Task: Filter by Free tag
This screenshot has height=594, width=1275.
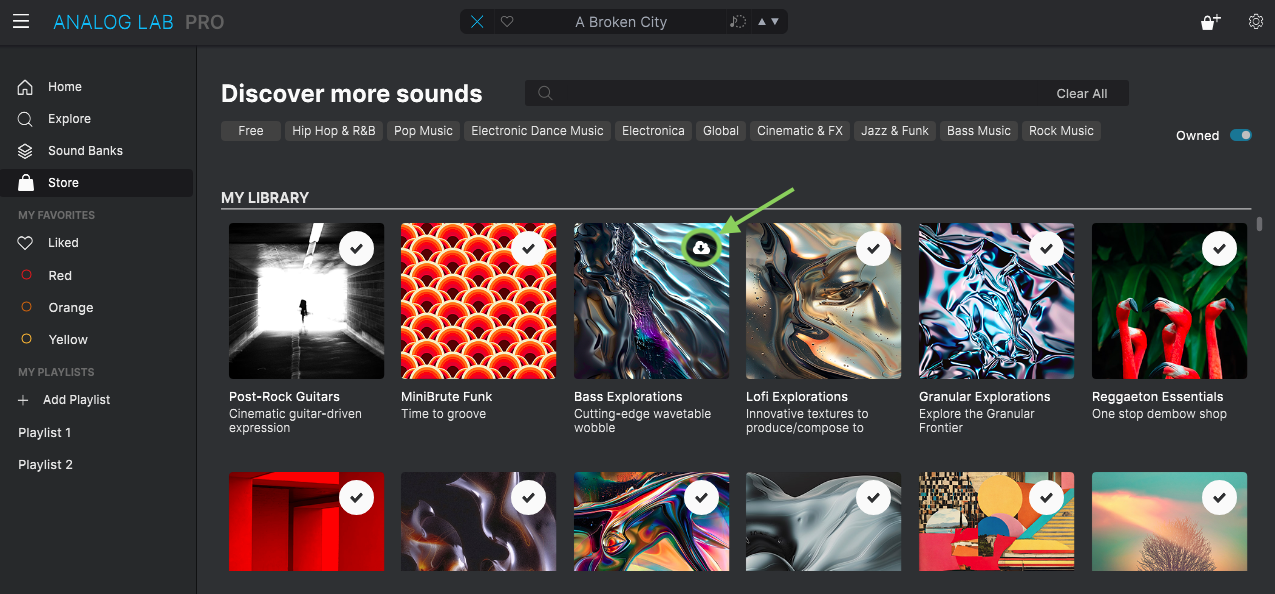Action: (x=251, y=131)
